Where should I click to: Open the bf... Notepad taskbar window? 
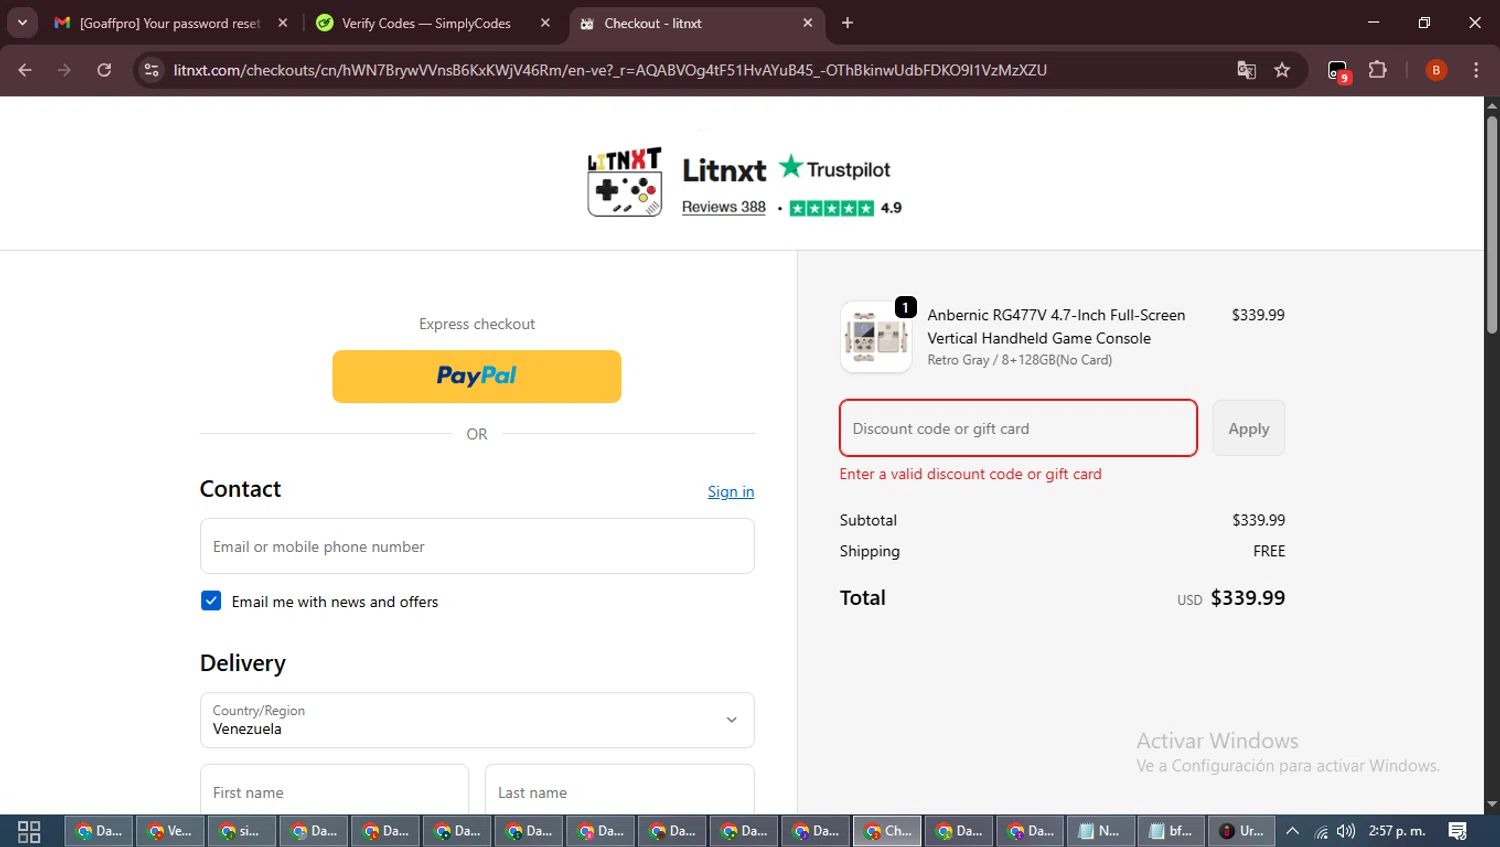click(x=1171, y=831)
